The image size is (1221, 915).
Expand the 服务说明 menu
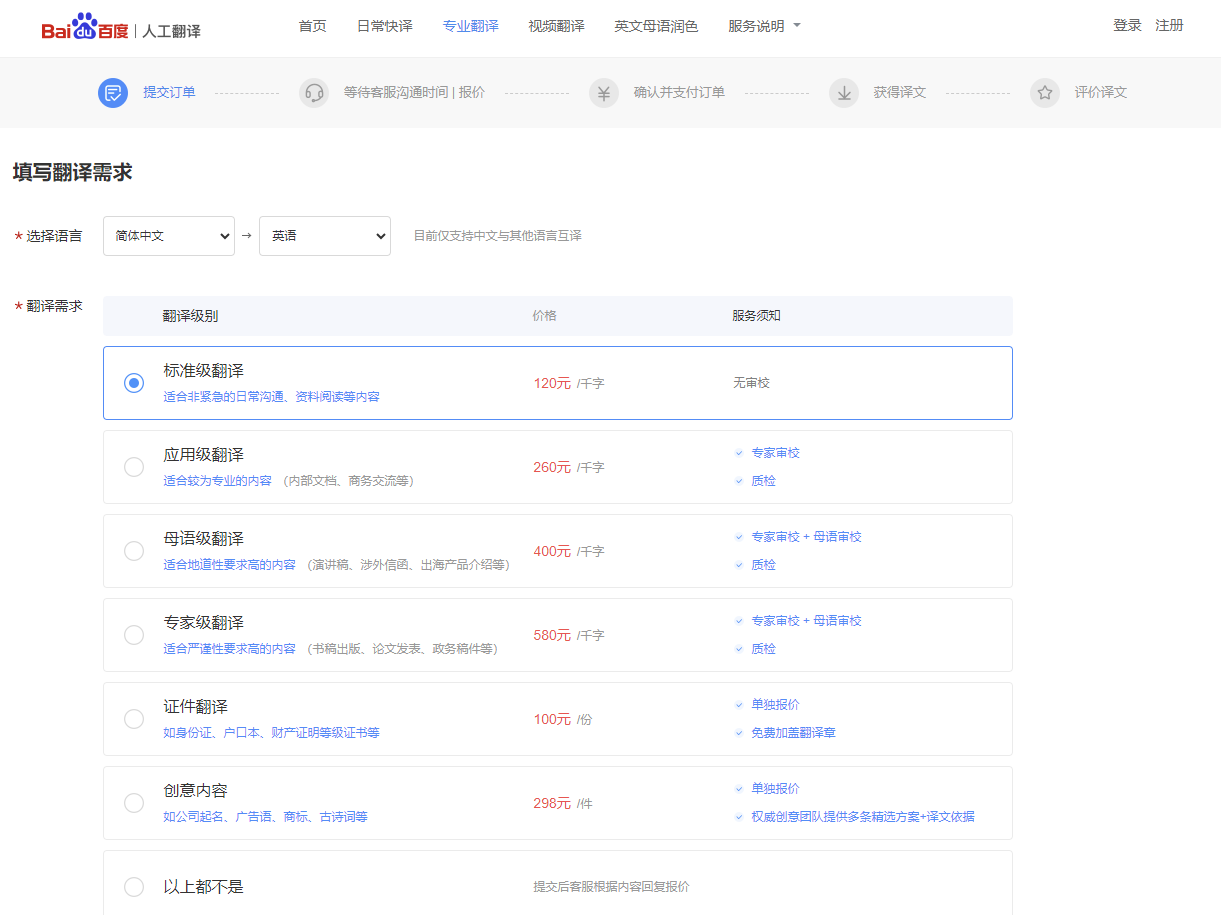(x=765, y=26)
